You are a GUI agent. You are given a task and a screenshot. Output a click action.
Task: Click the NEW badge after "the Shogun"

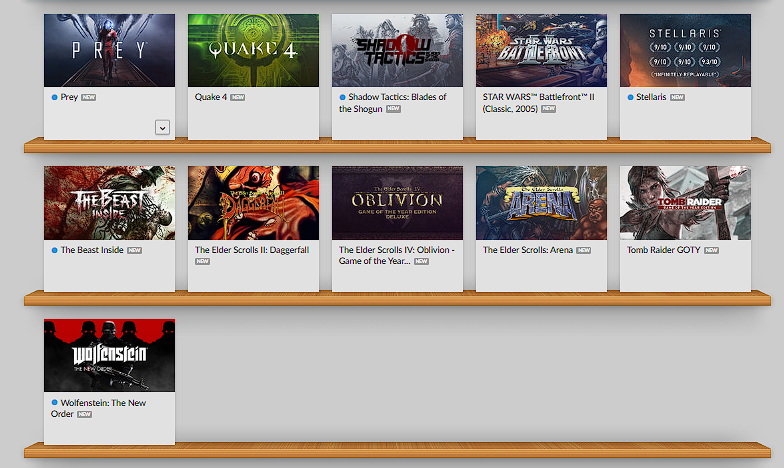pos(394,109)
